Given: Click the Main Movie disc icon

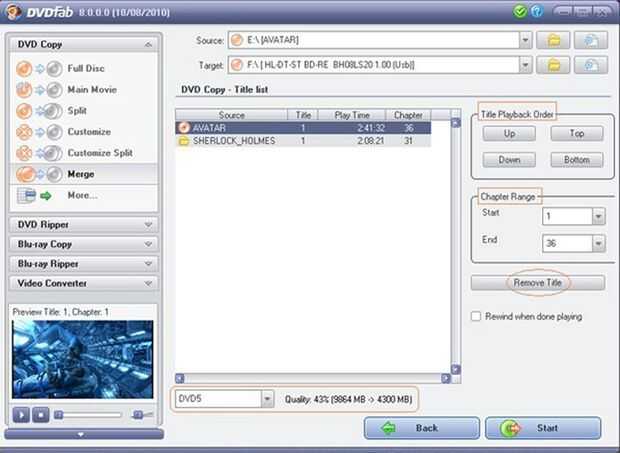Looking at the screenshot, I should 24,90.
